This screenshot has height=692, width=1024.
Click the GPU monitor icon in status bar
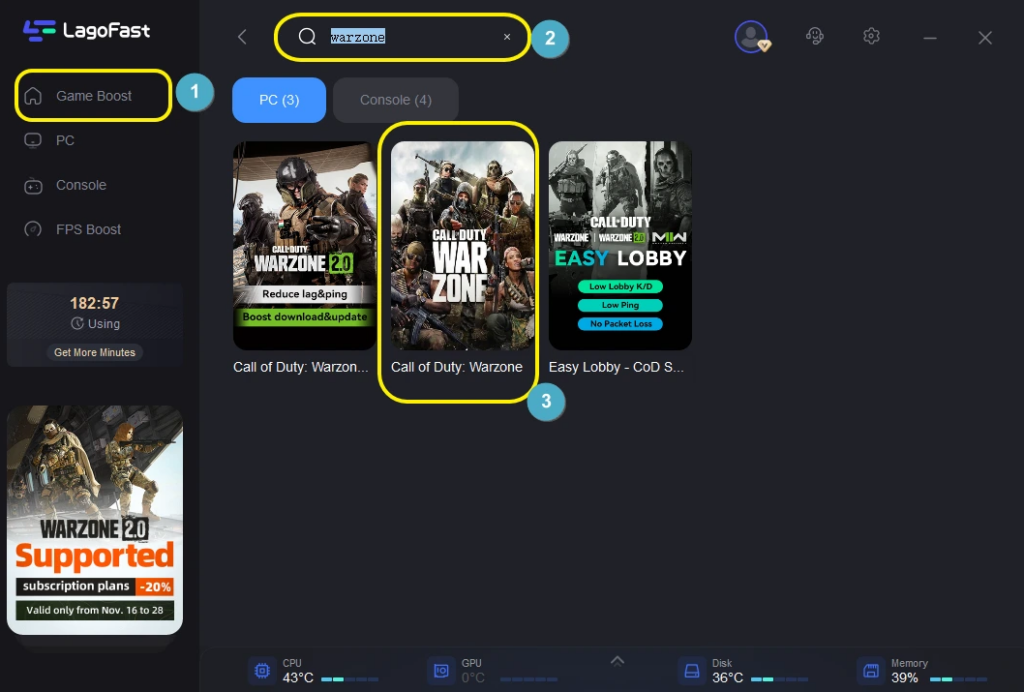(x=441, y=670)
